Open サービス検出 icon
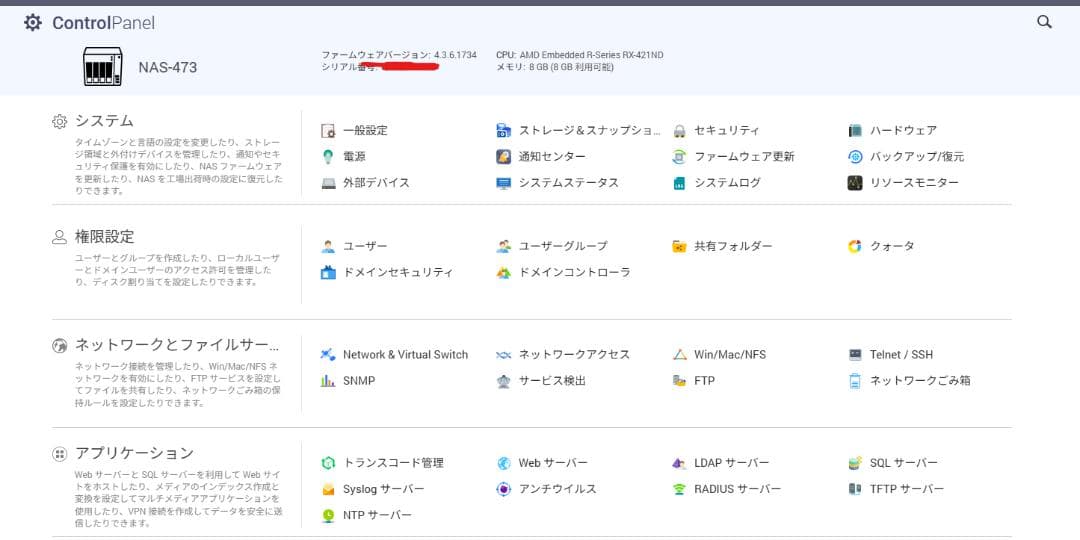This screenshot has height=540, width=1080. tap(503, 381)
